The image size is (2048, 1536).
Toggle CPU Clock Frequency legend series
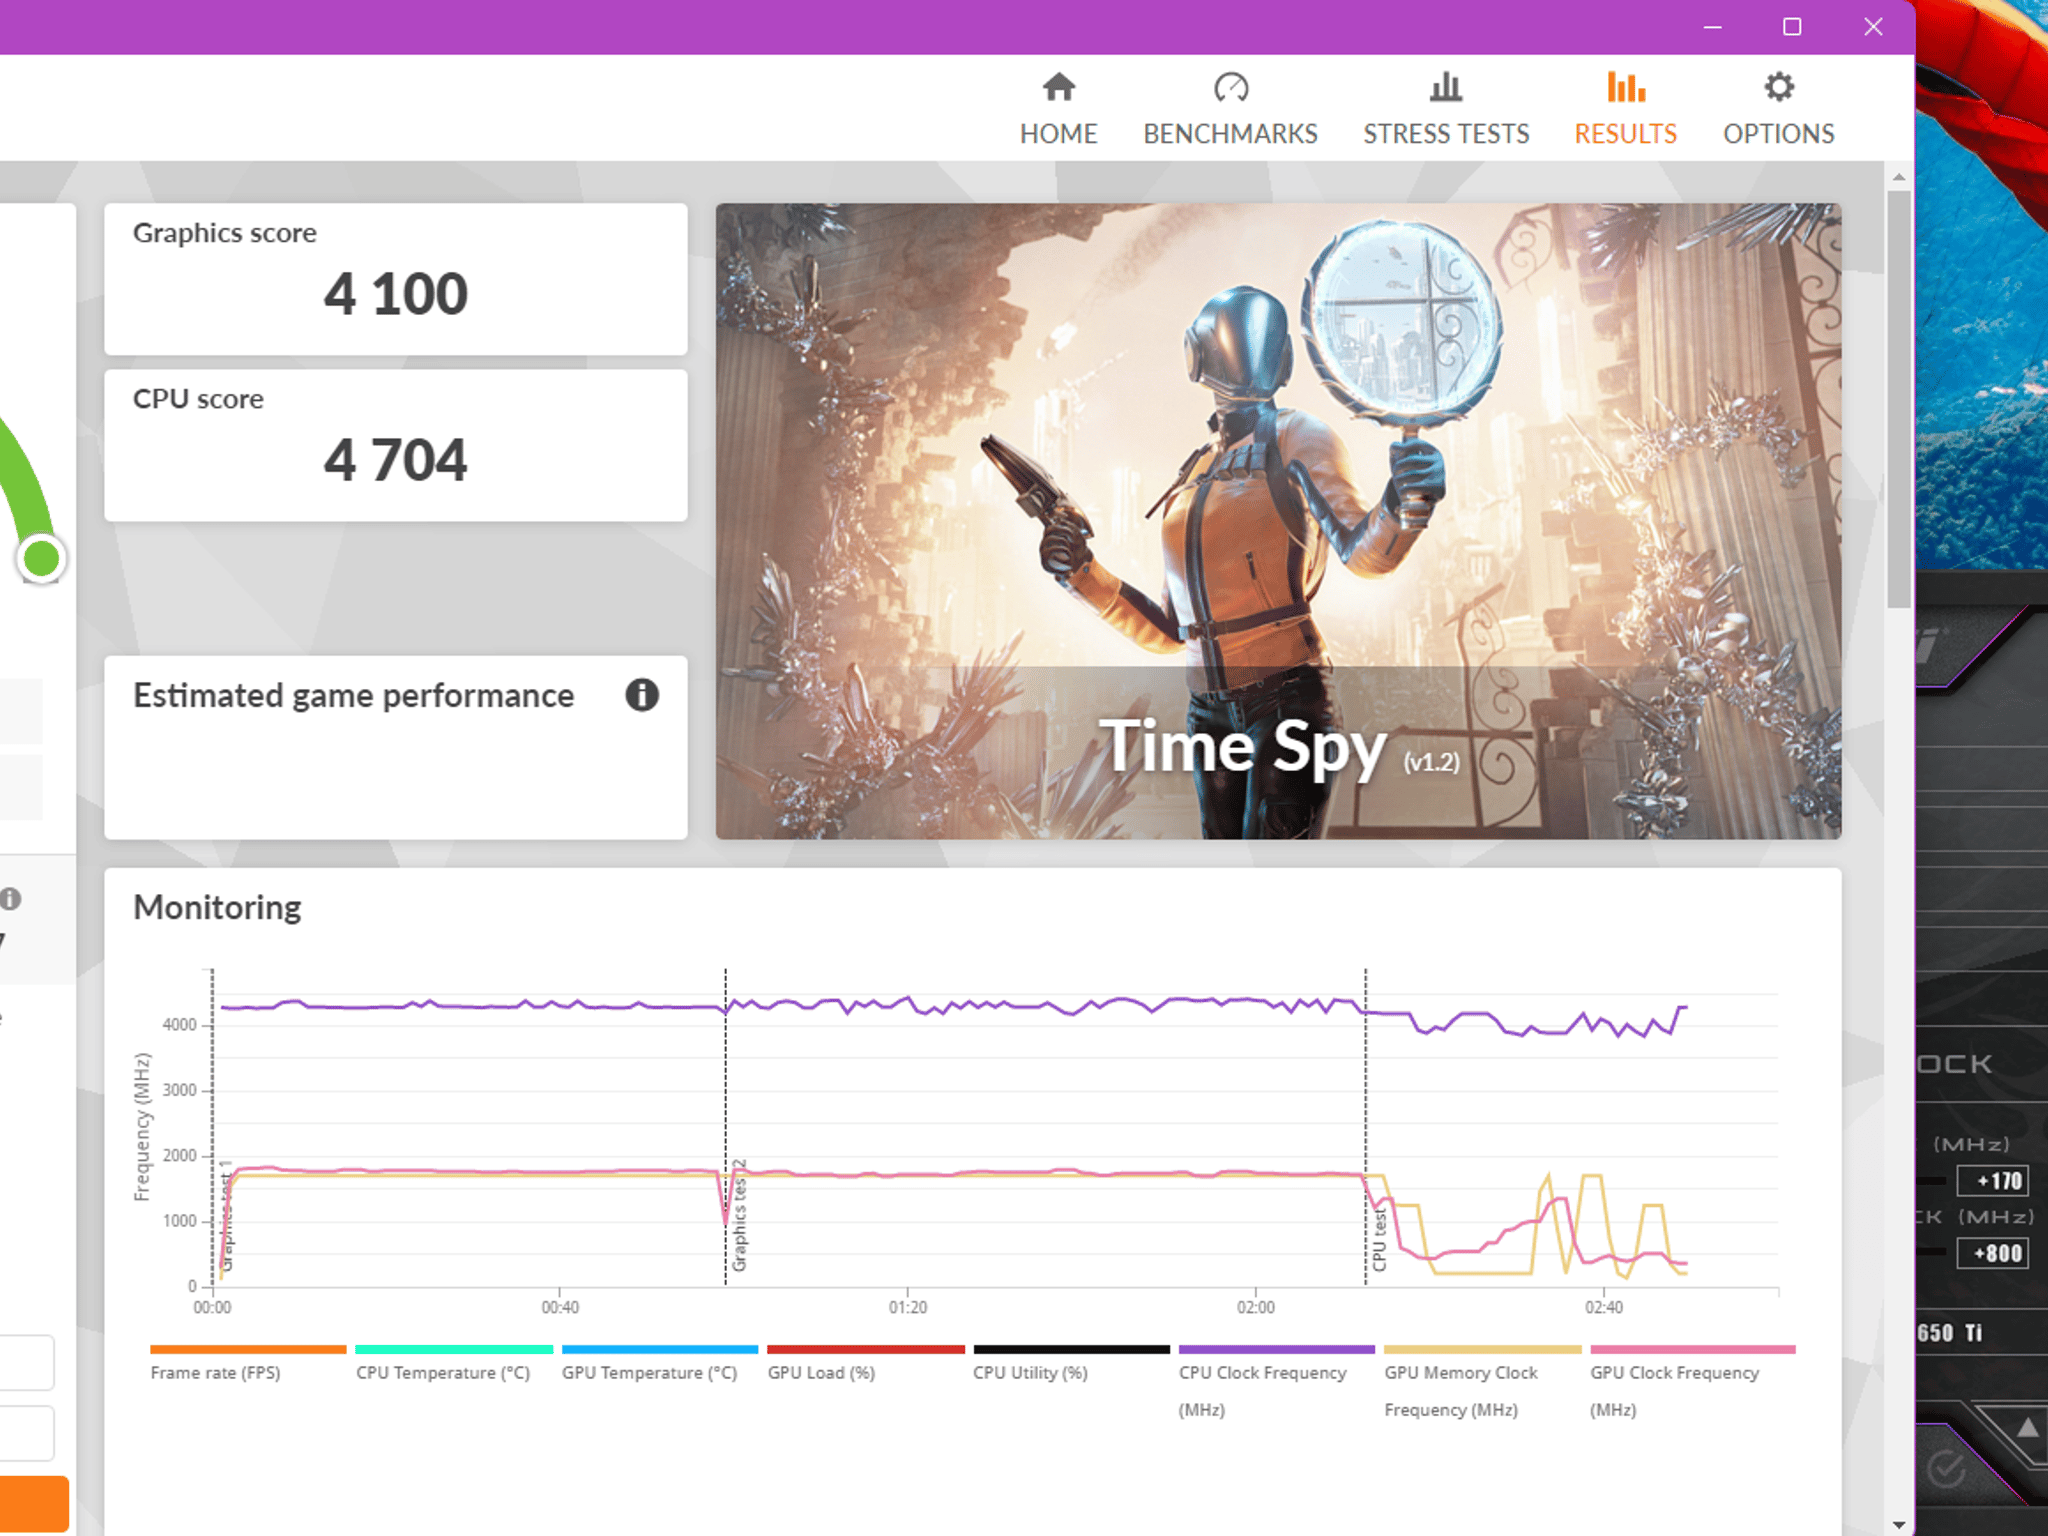pyautogui.click(x=1263, y=1390)
